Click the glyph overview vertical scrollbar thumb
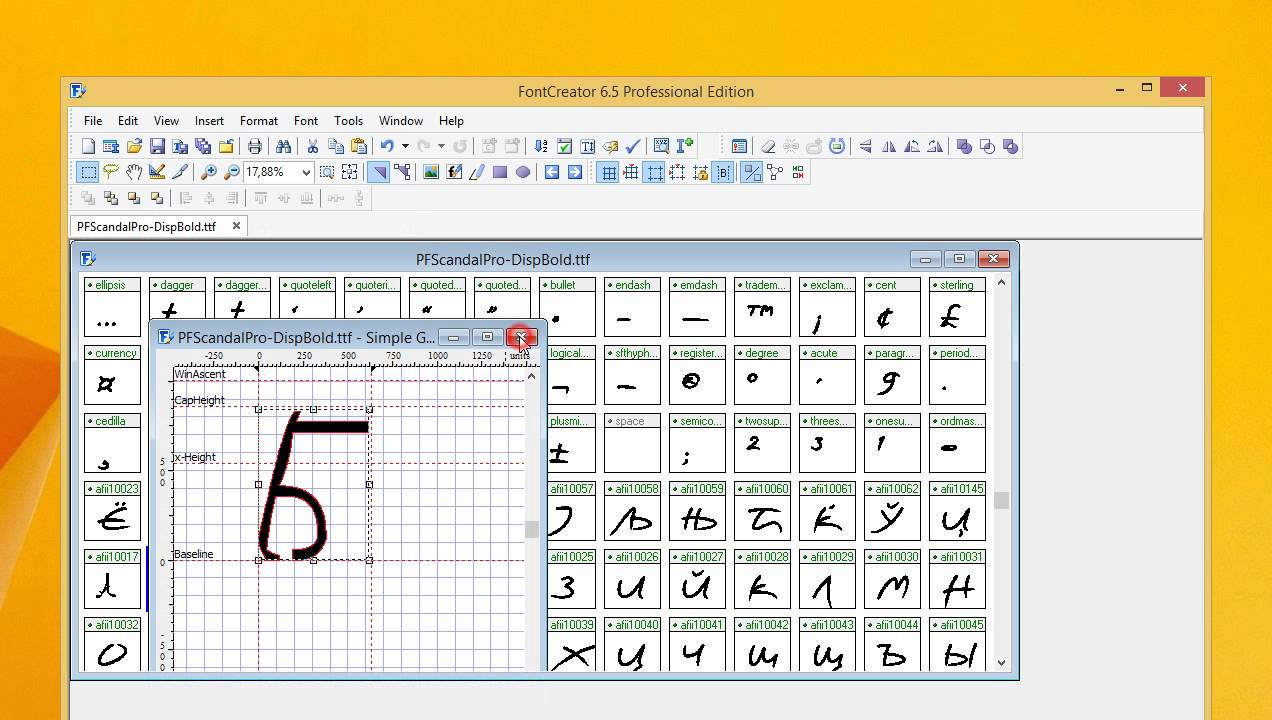The height and width of the screenshot is (720, 1272). point(1002,501)
